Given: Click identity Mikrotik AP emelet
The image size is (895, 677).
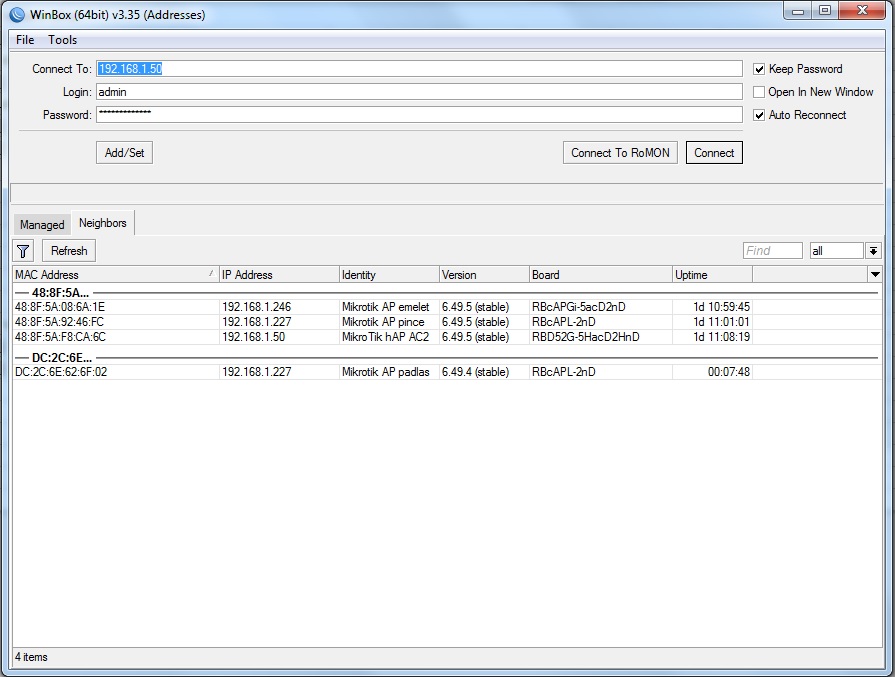Looking at the screenshot, I should pos(385,307).
